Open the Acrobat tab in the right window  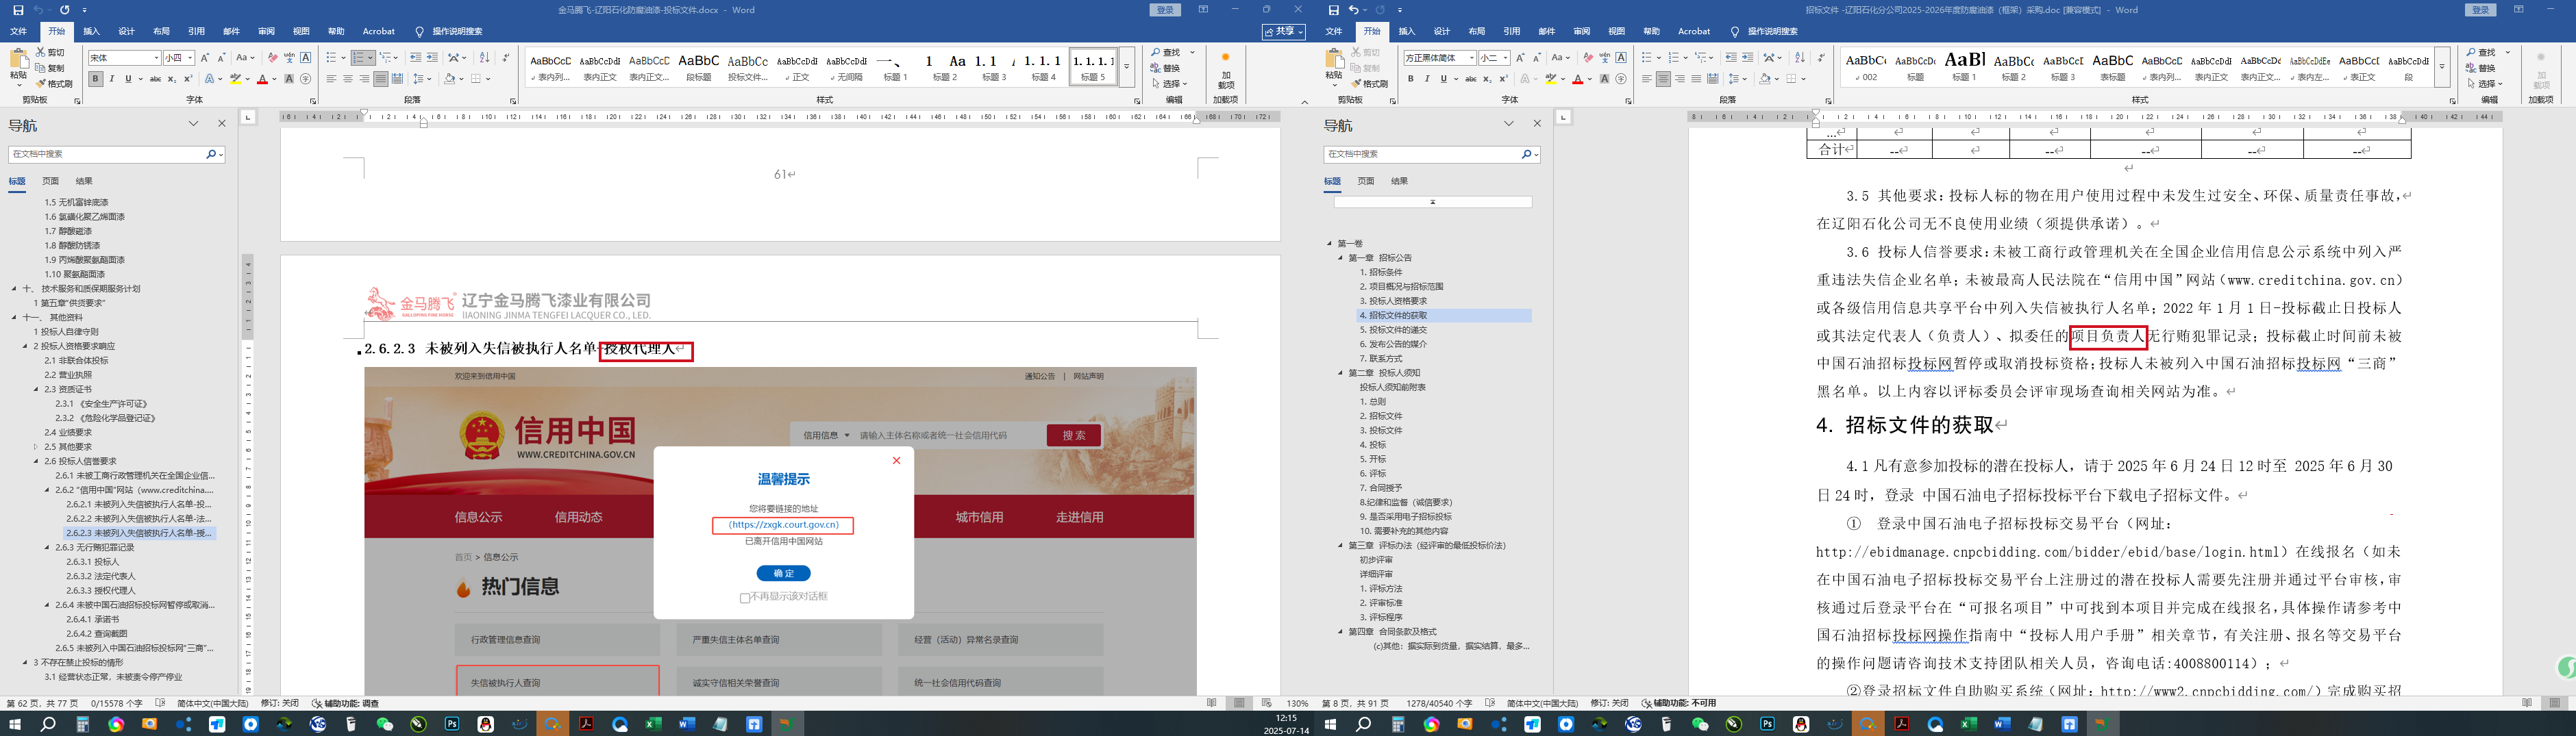pyautogui.click(x=1694, y=32)
